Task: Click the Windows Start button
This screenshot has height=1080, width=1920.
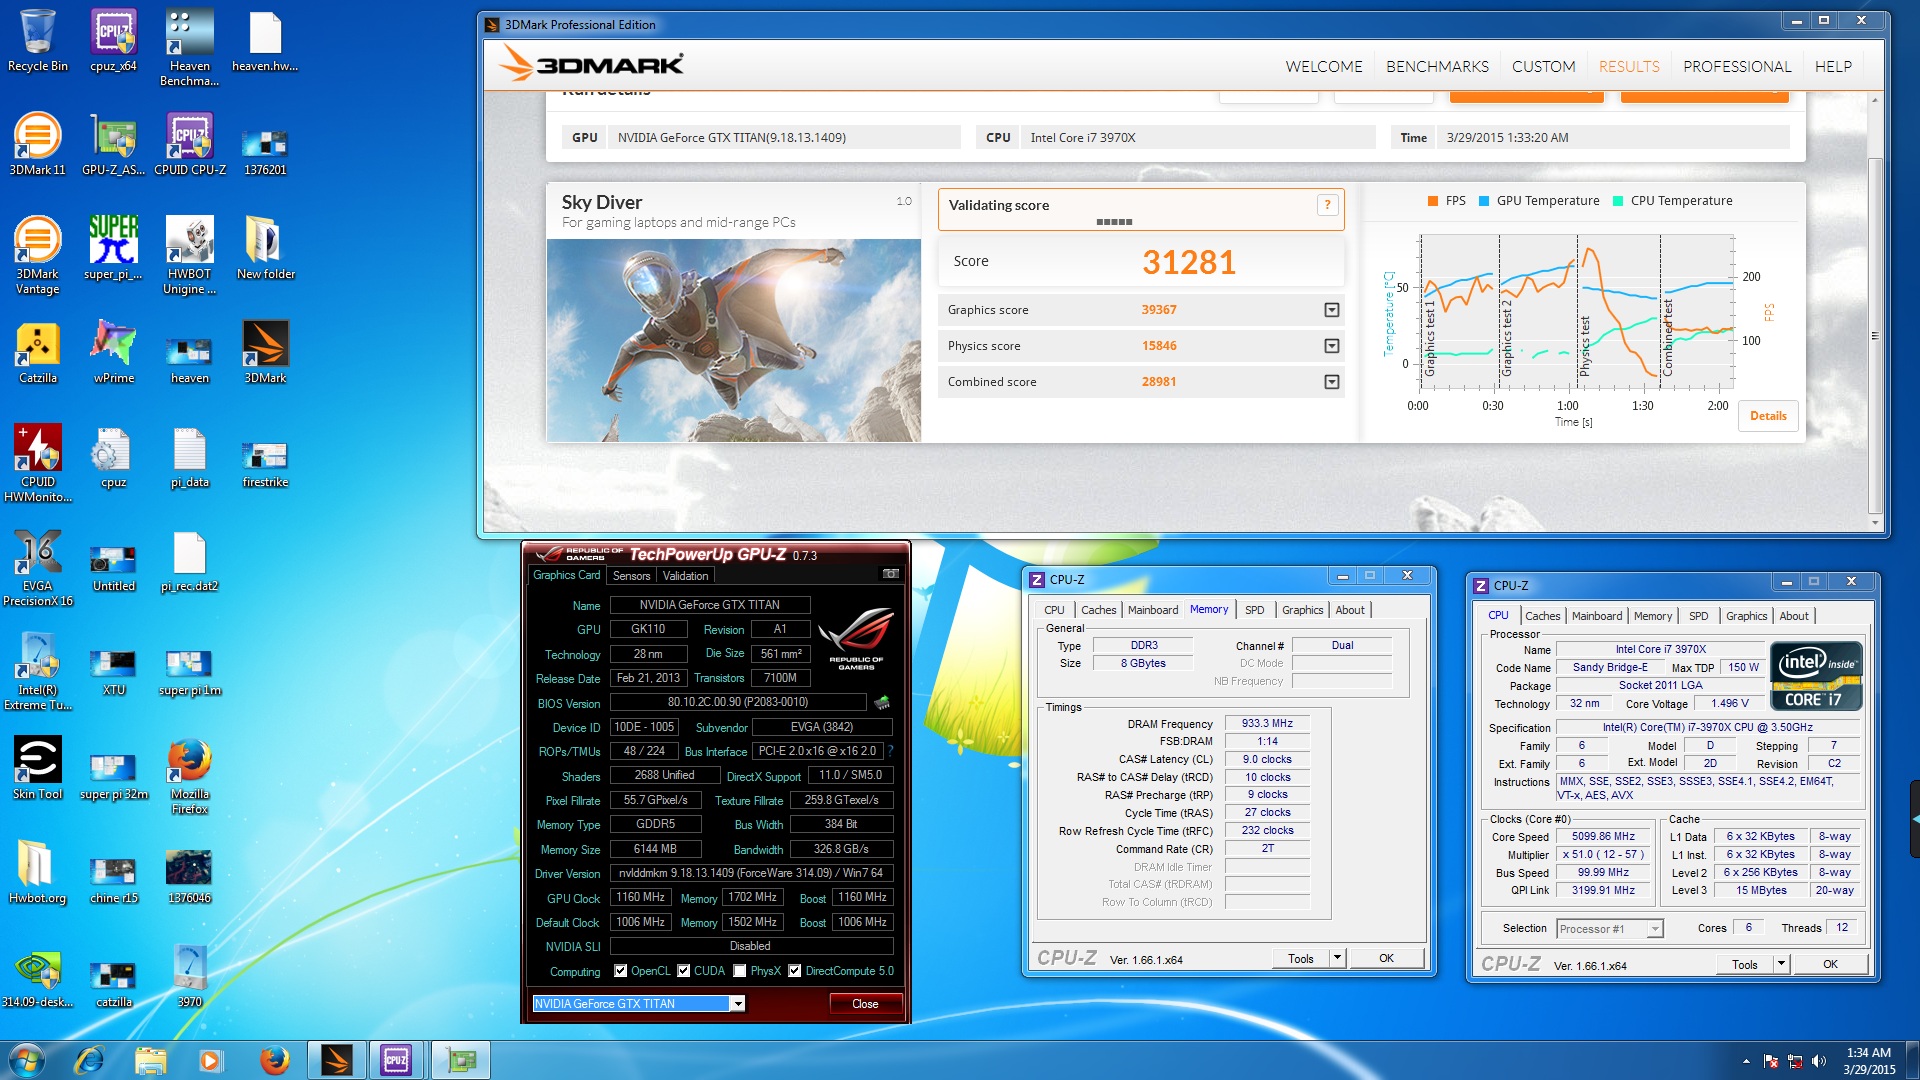Action: click(27, 1060)
